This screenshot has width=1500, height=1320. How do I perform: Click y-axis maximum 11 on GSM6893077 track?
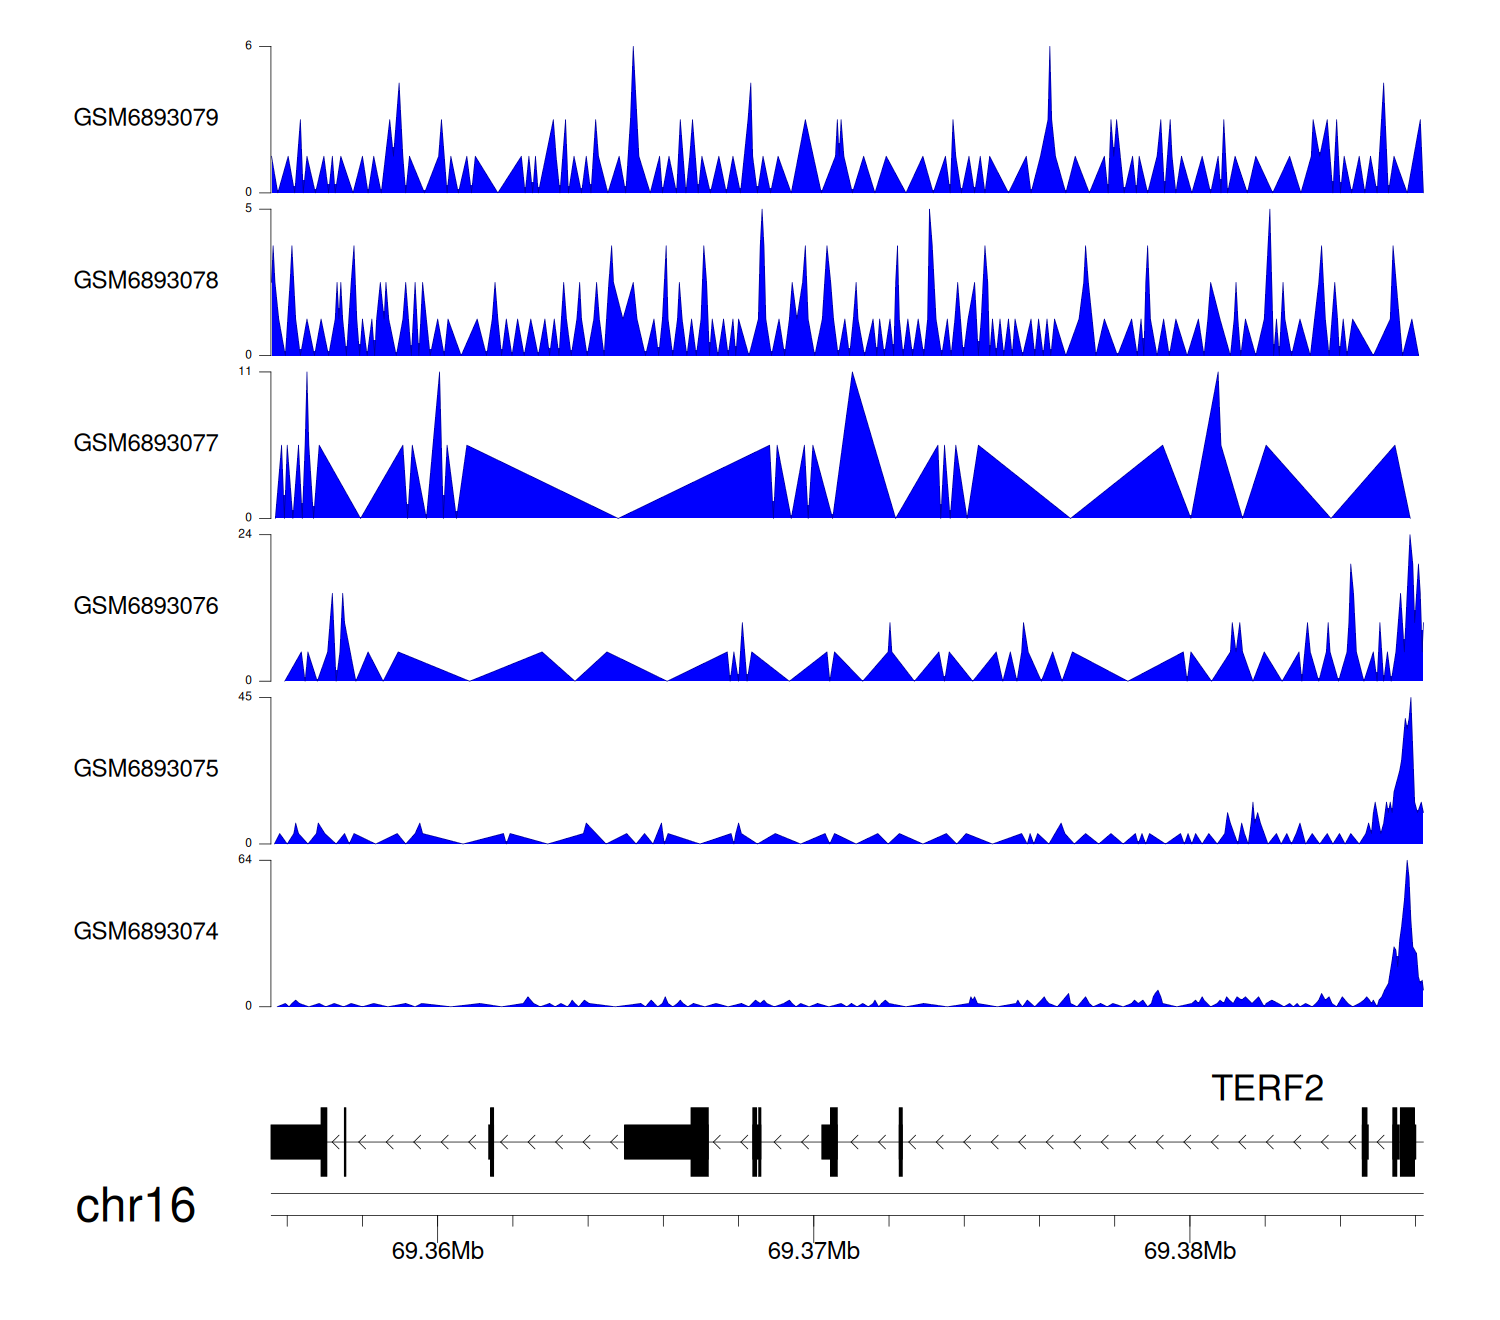[245, 371]
